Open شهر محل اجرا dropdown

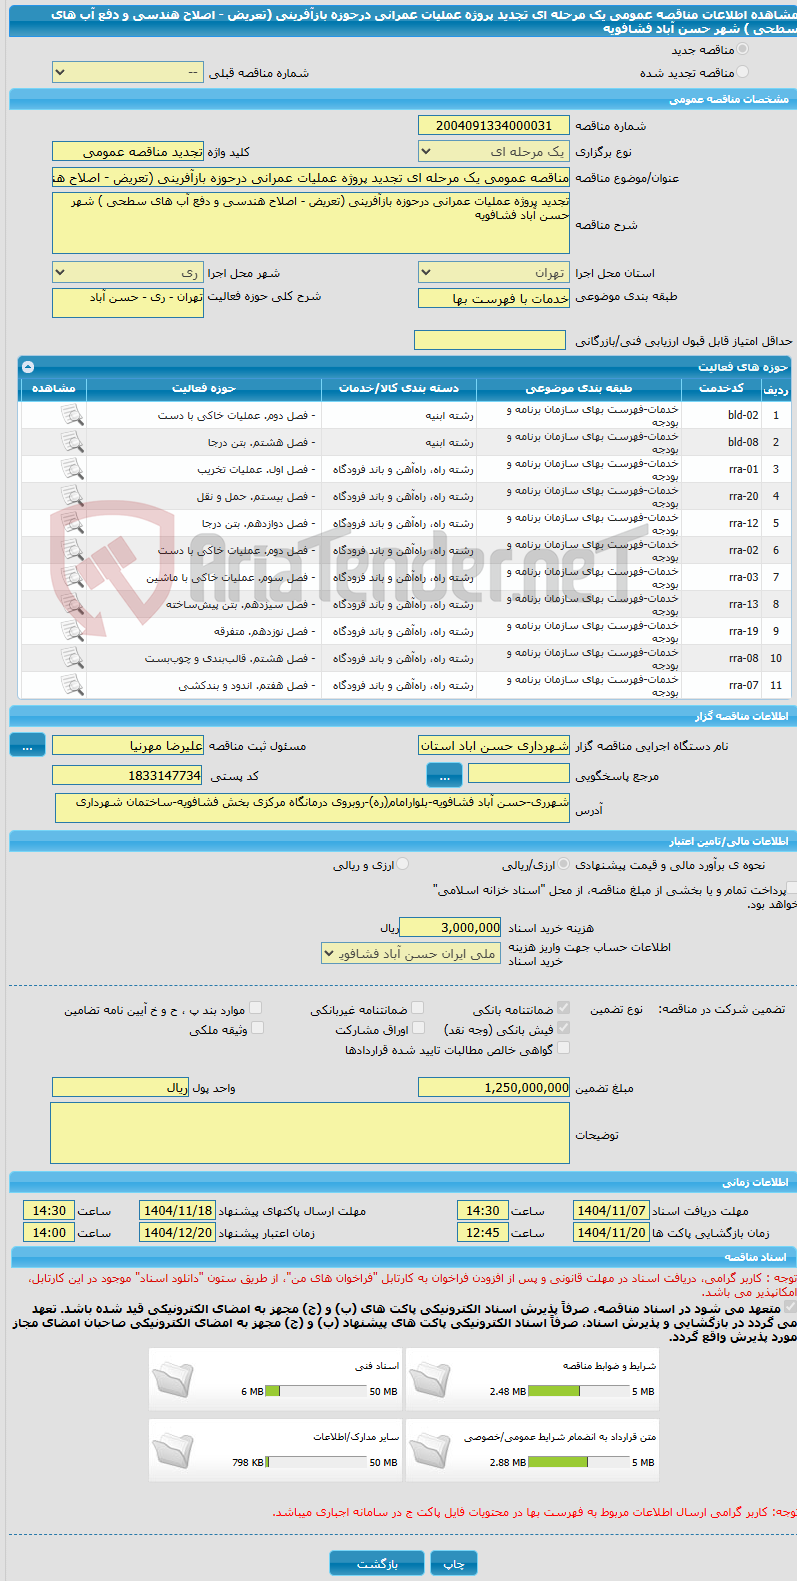click(127, 272)
